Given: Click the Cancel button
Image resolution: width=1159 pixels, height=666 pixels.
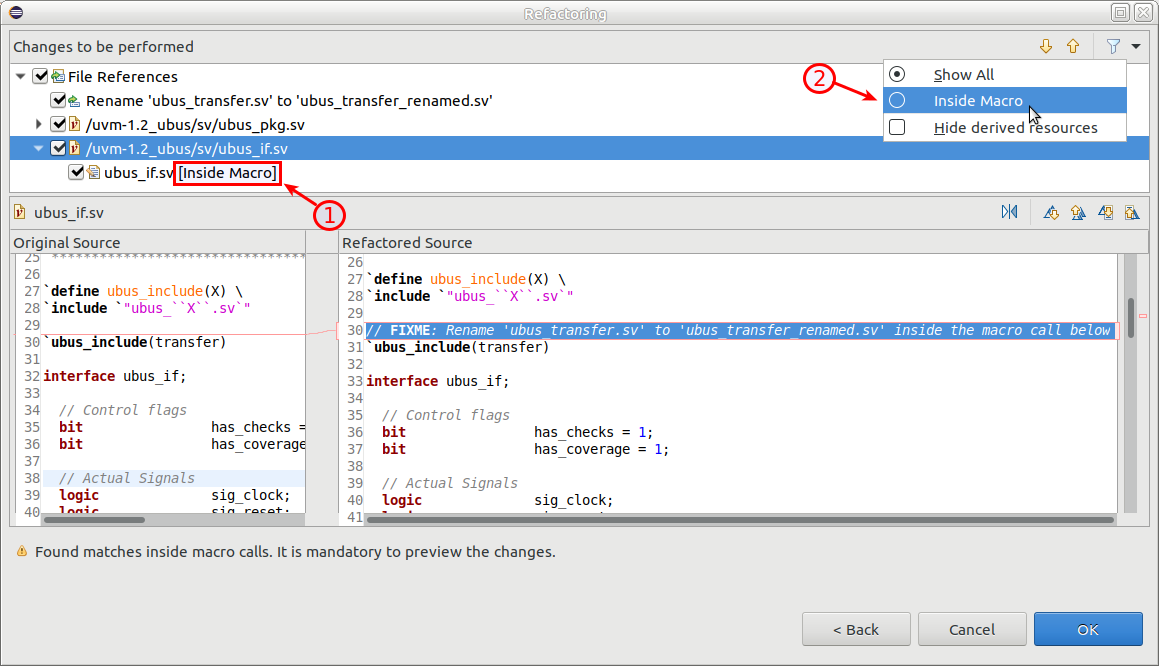Looking at the screenshot, I should pyautogui.click(x=971, y=629).
